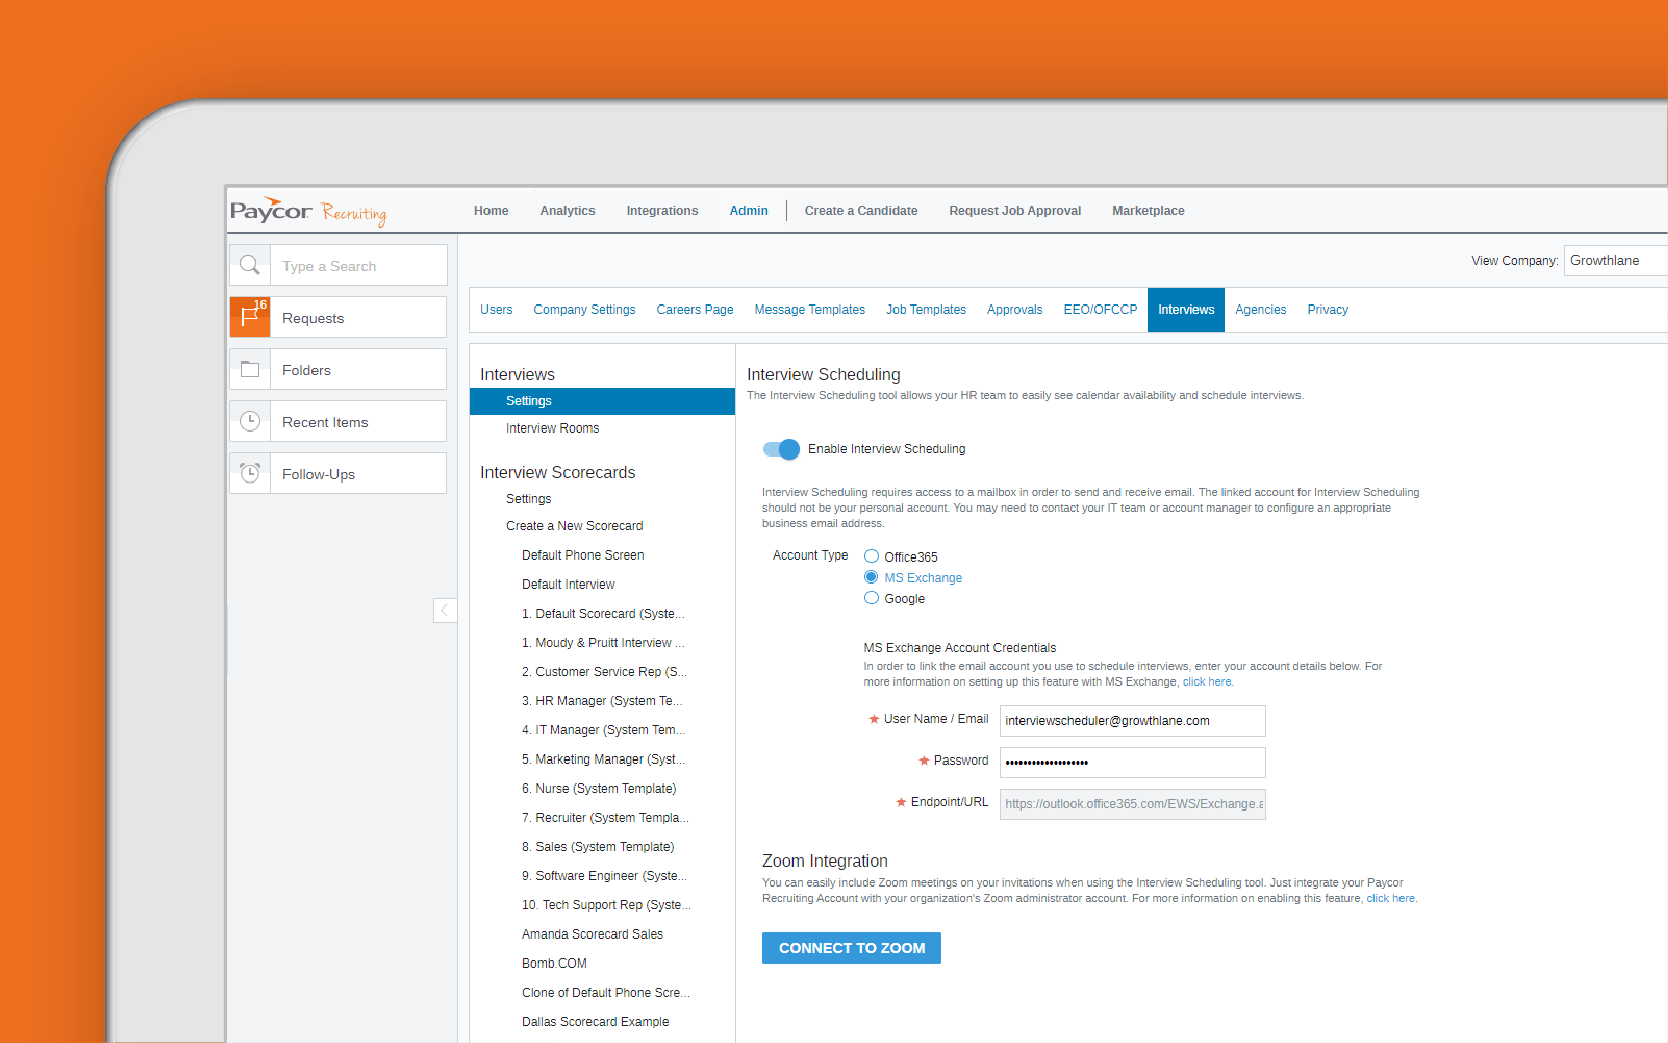Switch to the Interviews tab
This screenshot has width=1668, height=1043.
click(1186, 310)
